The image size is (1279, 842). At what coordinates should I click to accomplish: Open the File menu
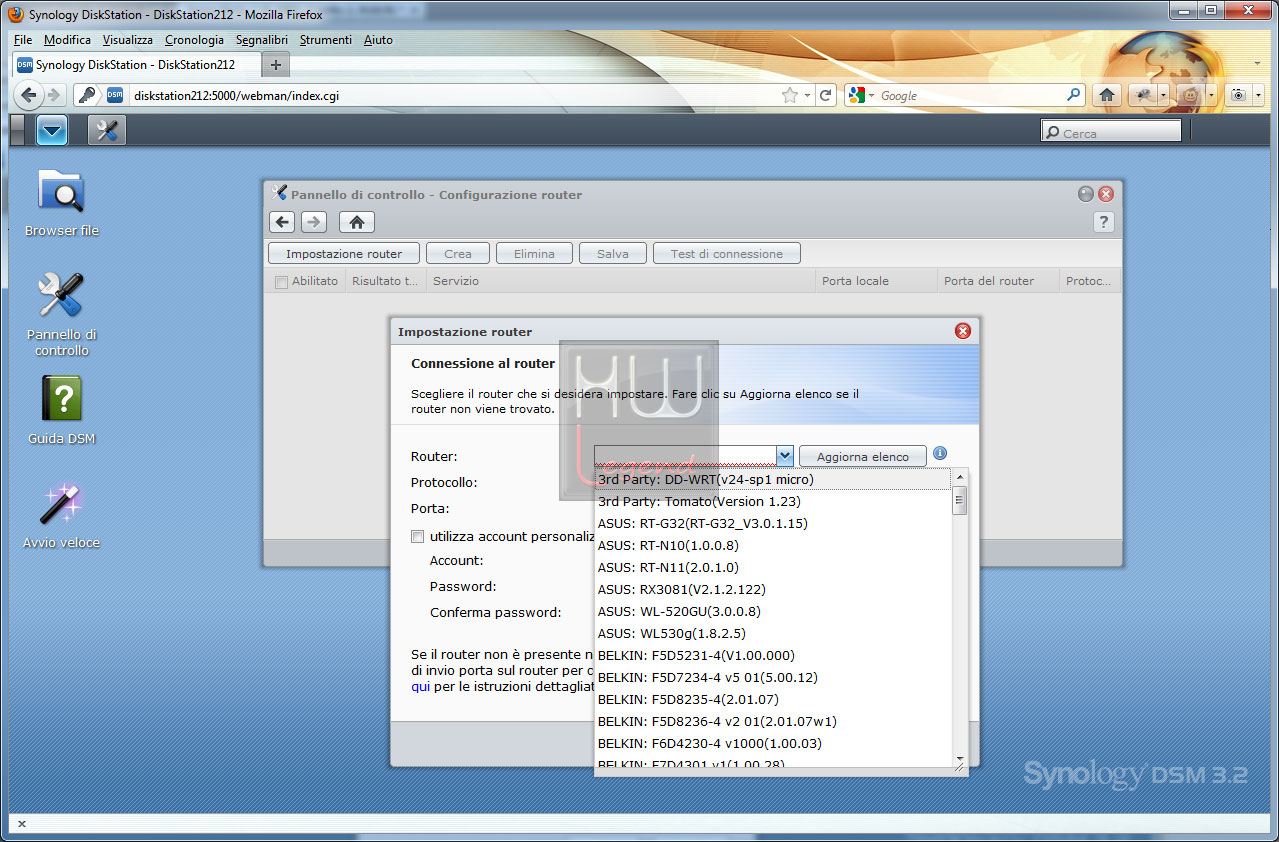[23, 40]
